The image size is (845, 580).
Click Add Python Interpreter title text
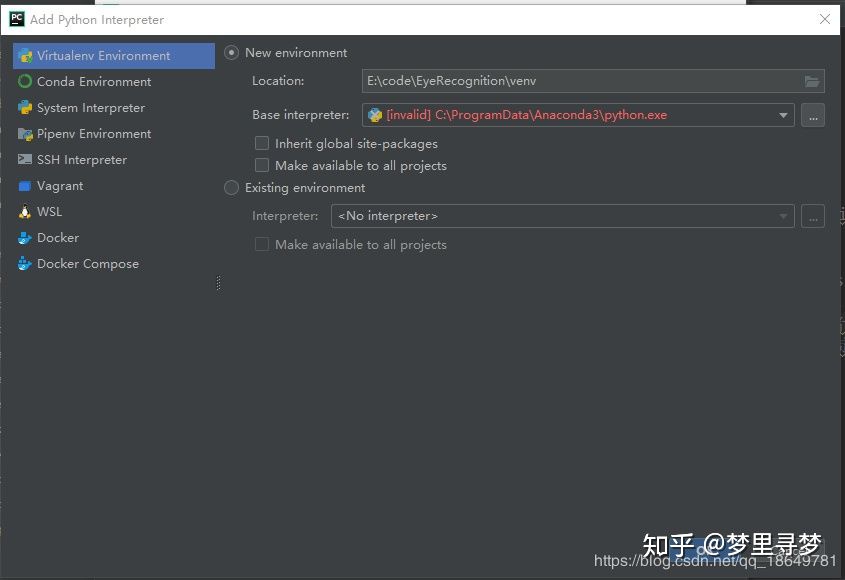[x=97, y=20]
